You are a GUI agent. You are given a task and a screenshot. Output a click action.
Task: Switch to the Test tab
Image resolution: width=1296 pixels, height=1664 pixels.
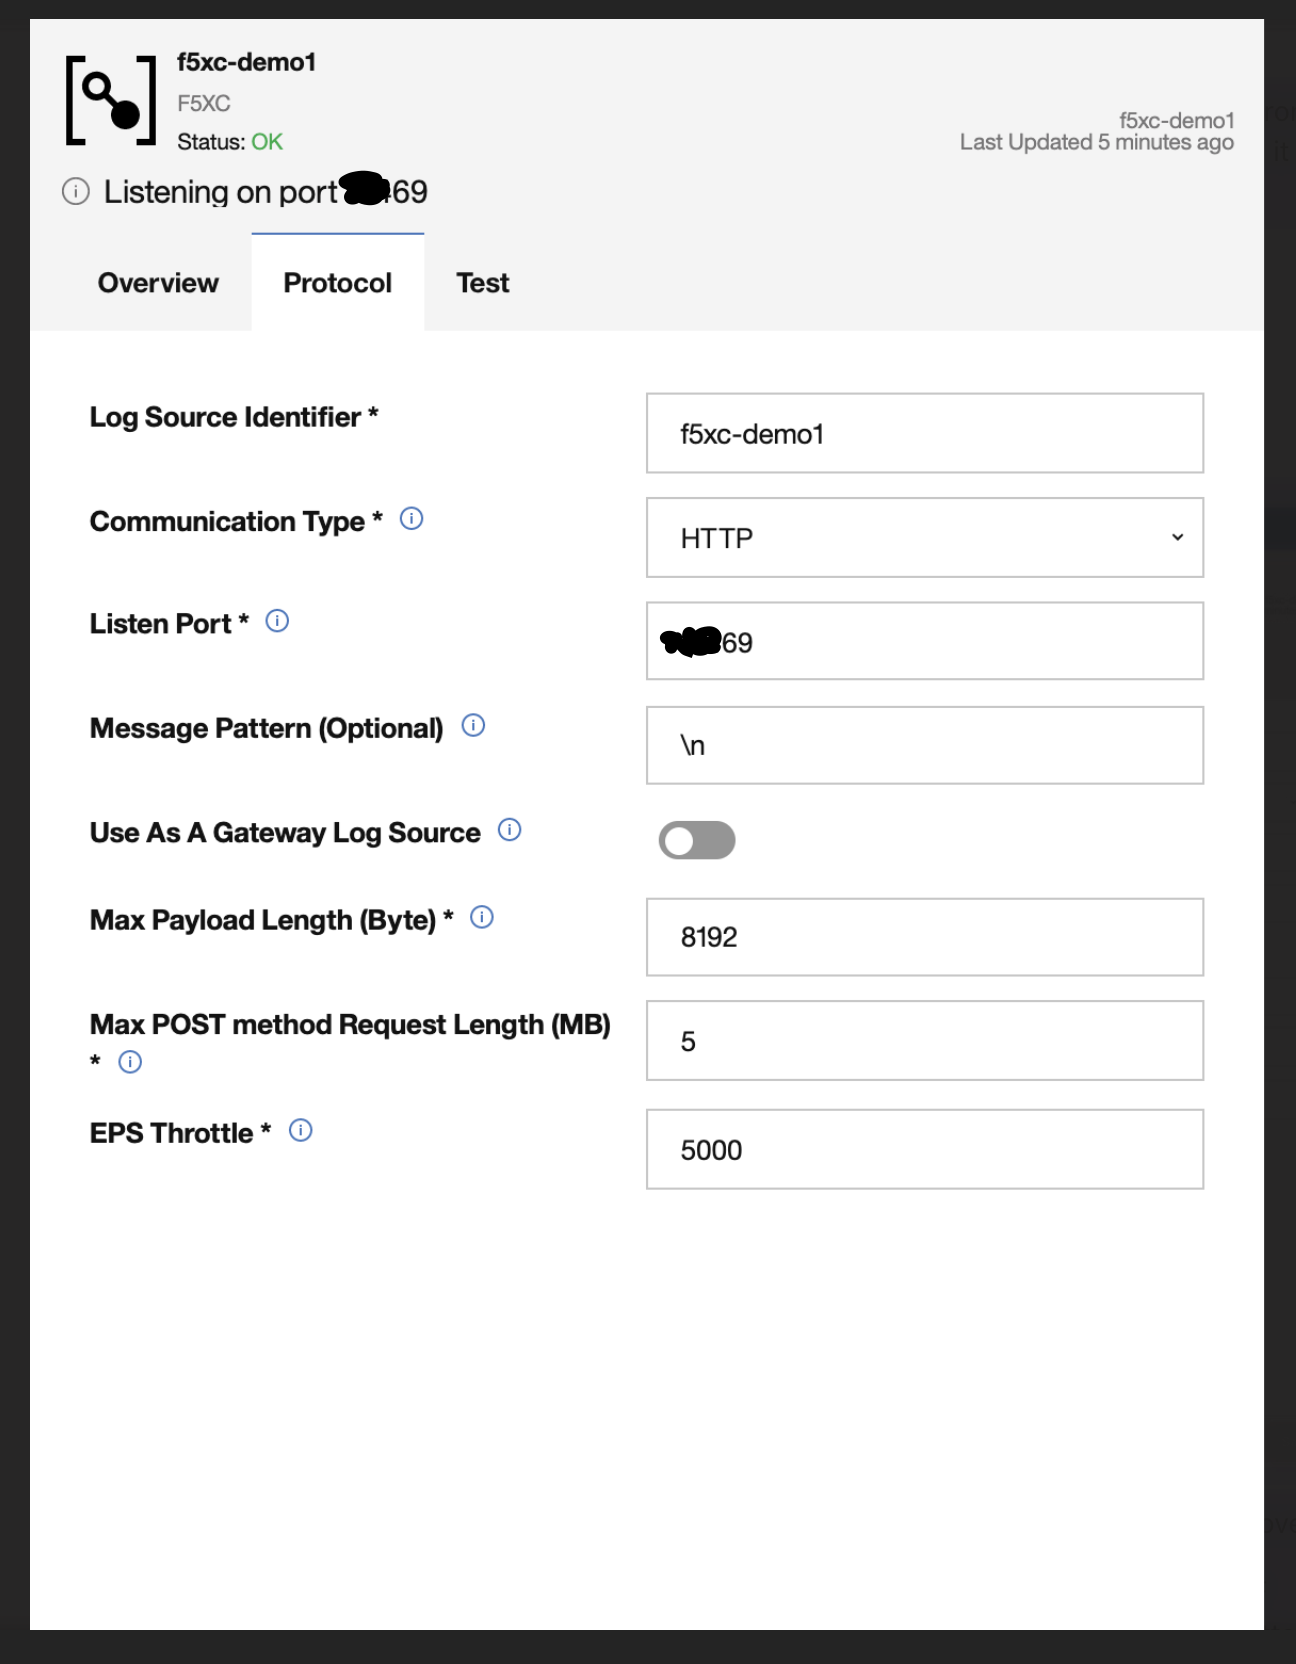coord(483,283)
